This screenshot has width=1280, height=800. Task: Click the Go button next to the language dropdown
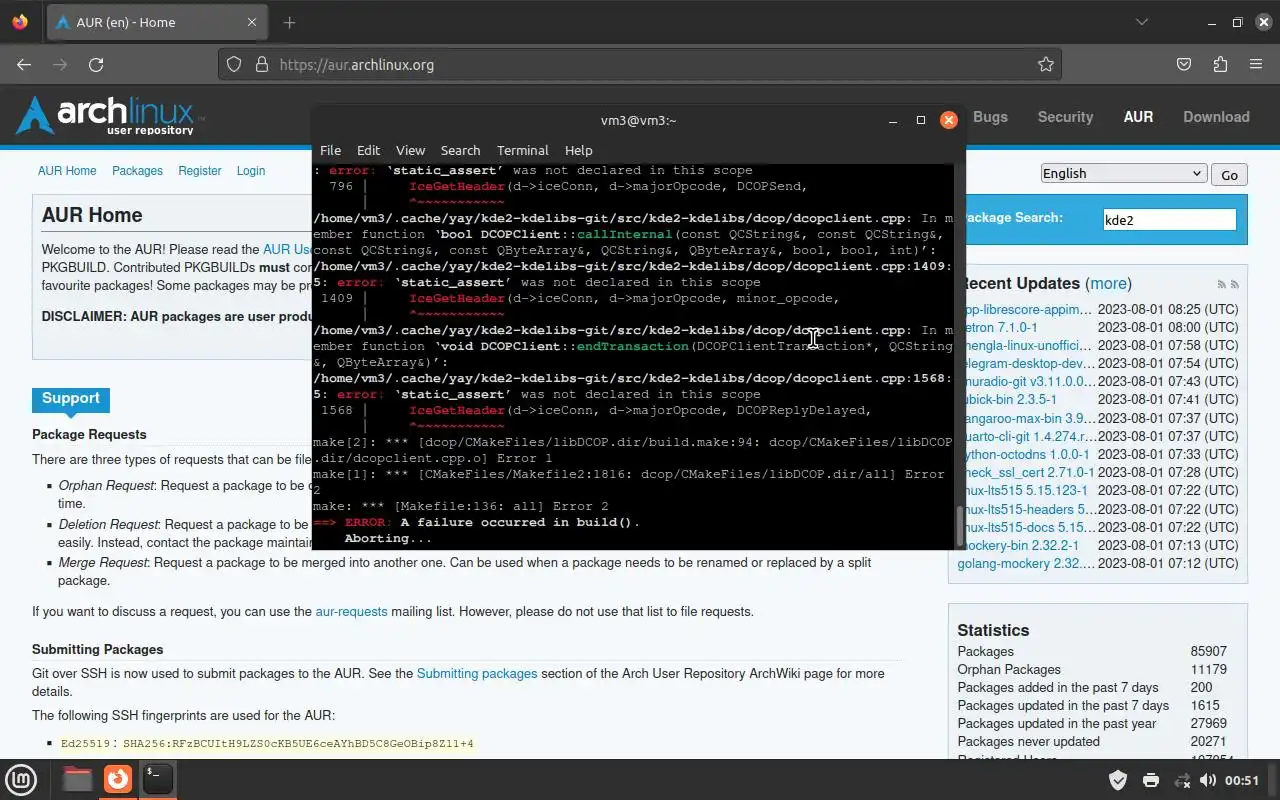[x=1229, y=174]
